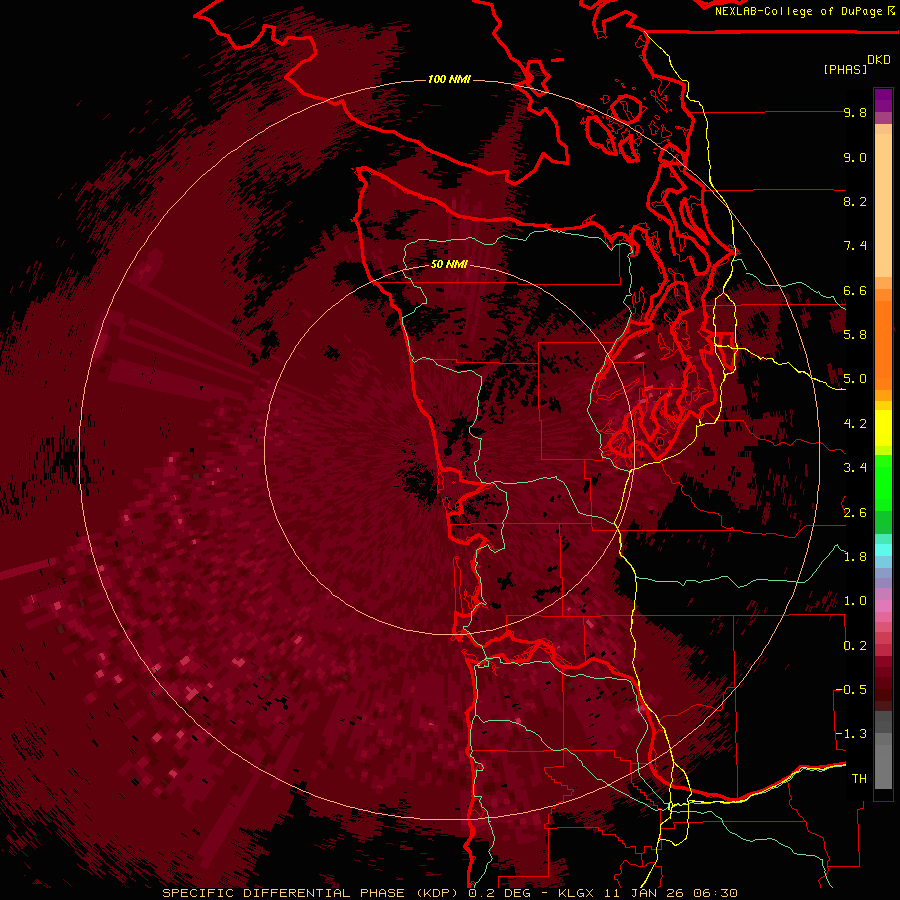Click the 50 NMI range ring label

pos(449,264)
